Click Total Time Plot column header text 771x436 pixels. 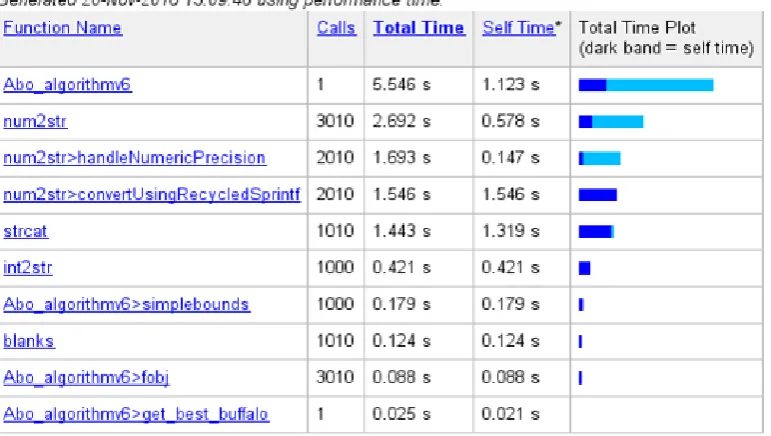click(637, 28)
